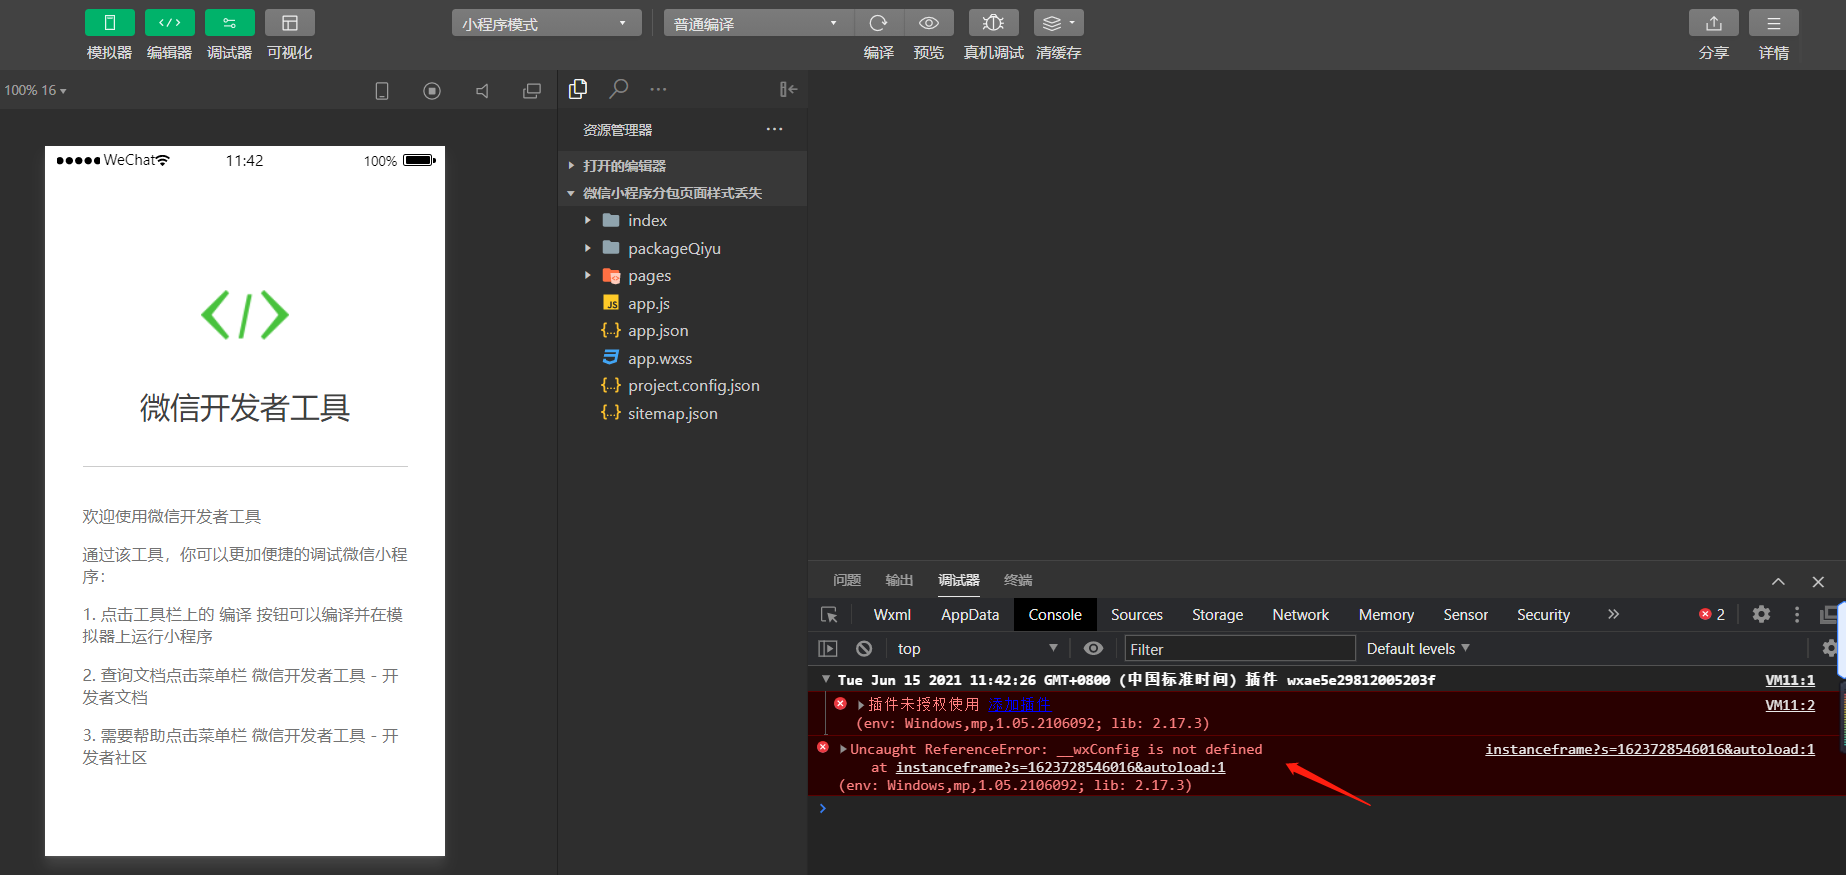Clear the console with the ban icon
This screenshot has width=1846, height=875.
864,649
